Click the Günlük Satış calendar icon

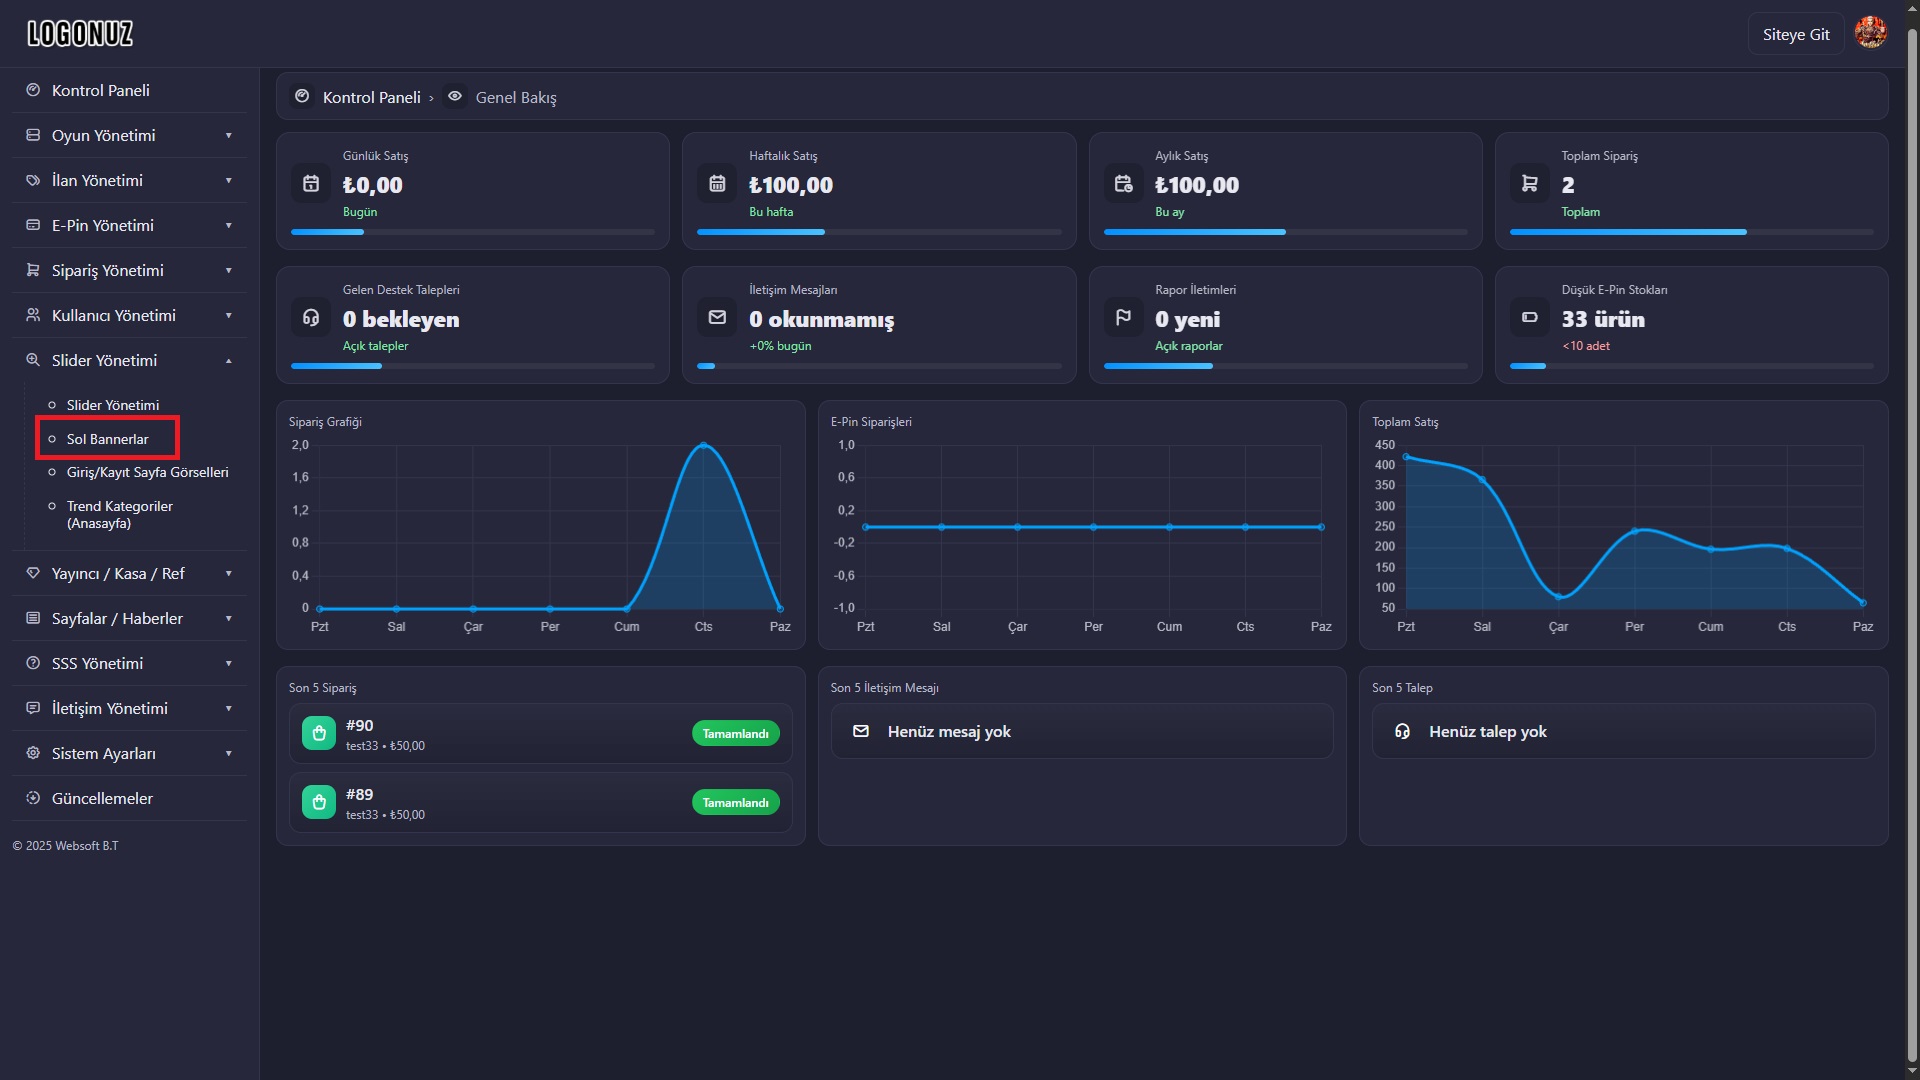tap(311, 183)
